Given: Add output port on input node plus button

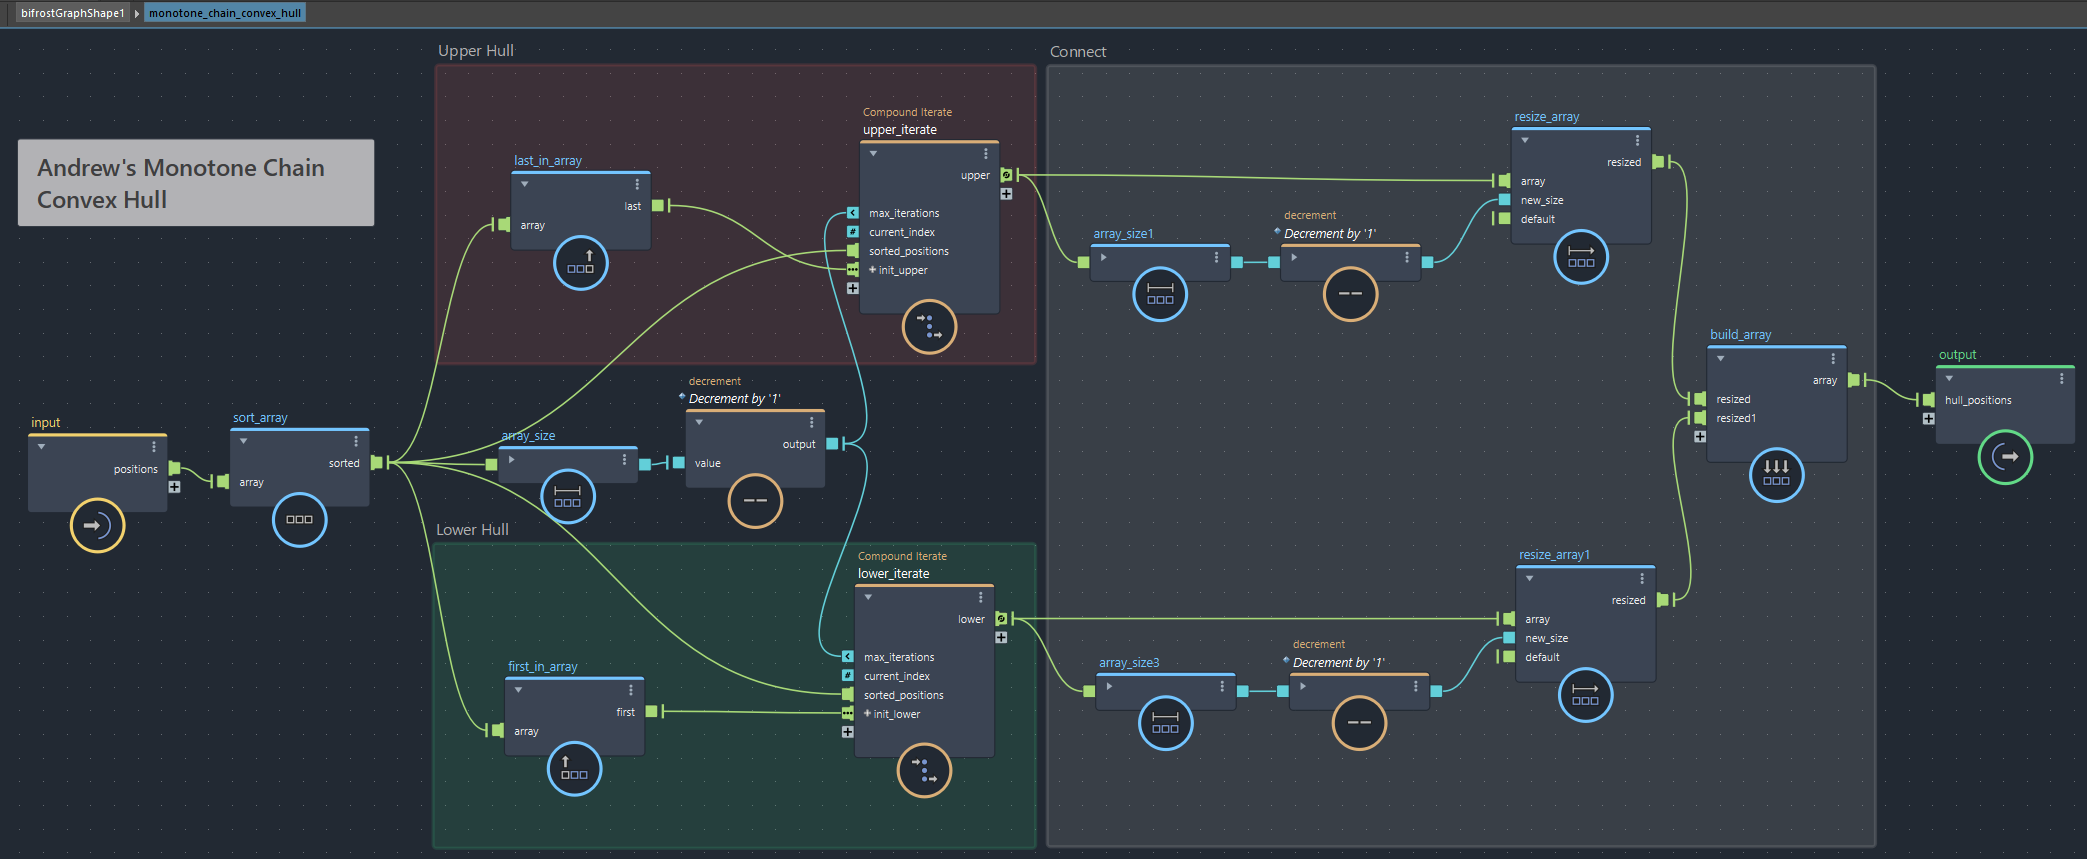Looking at the screenshot, I should tap(174, 487).
